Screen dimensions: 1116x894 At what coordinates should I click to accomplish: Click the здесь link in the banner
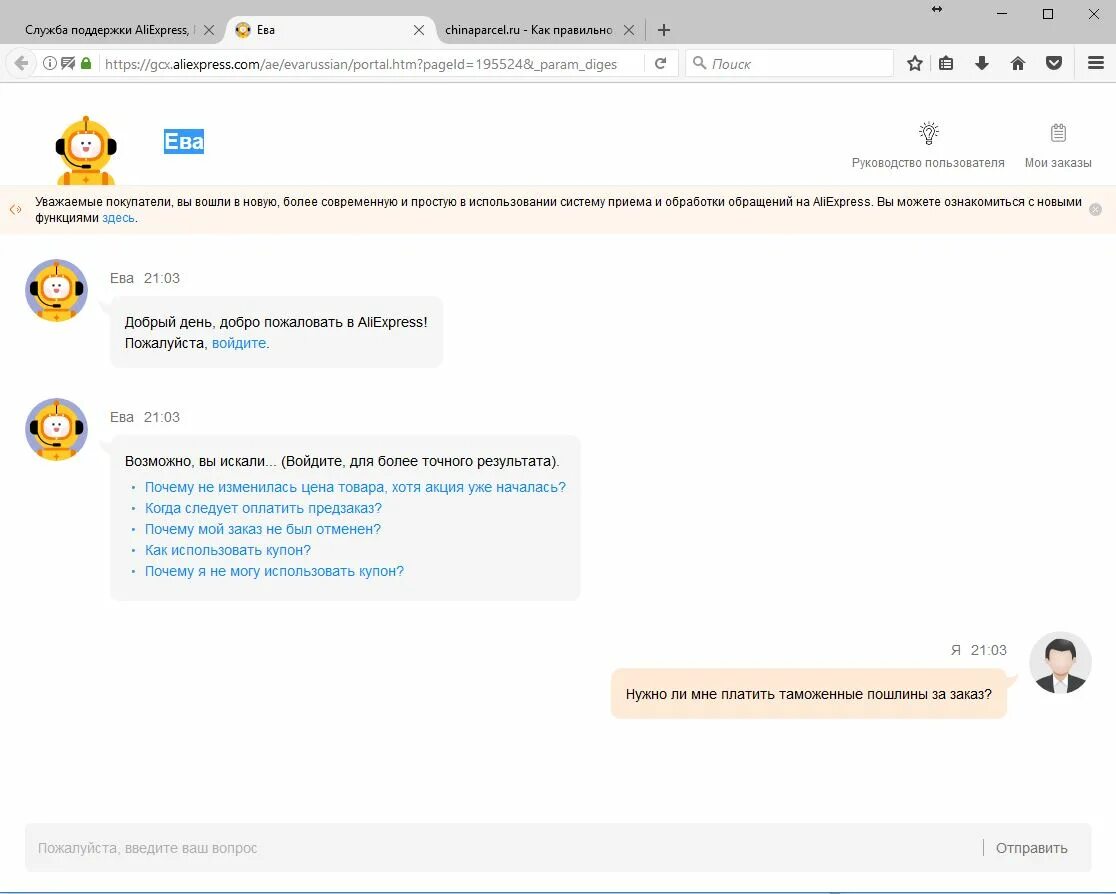[x=118, y=218]
